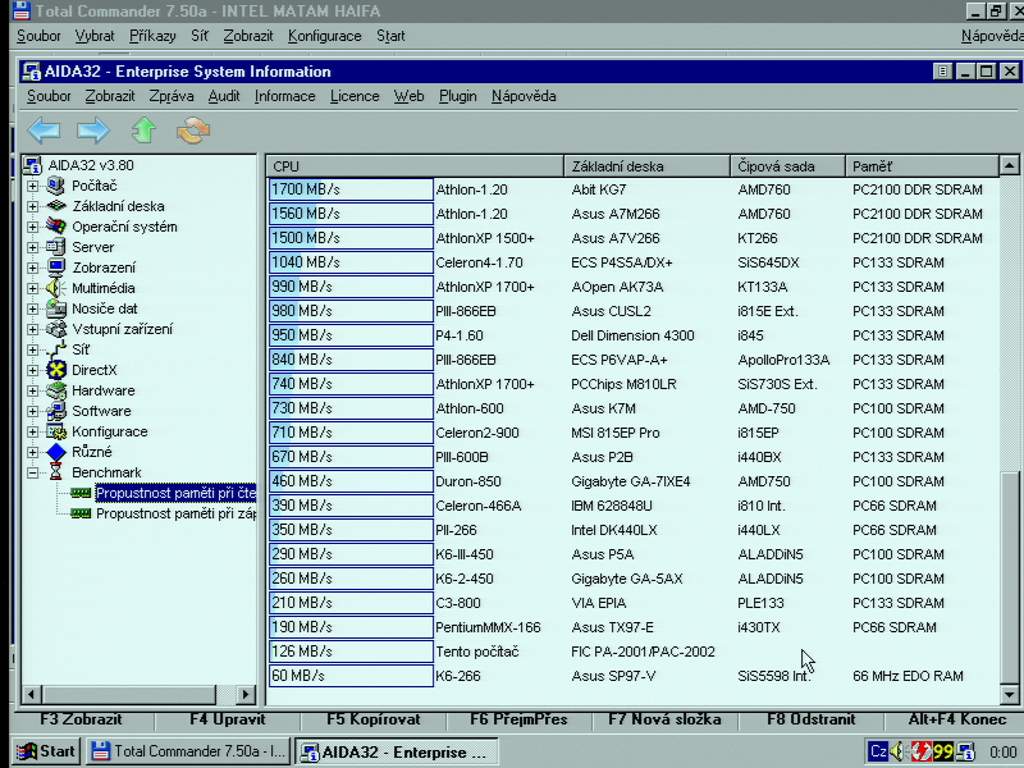Open the AIDA32 Licence menu
The height and width of the screenshot is (768, 1024).
[355, 96]
